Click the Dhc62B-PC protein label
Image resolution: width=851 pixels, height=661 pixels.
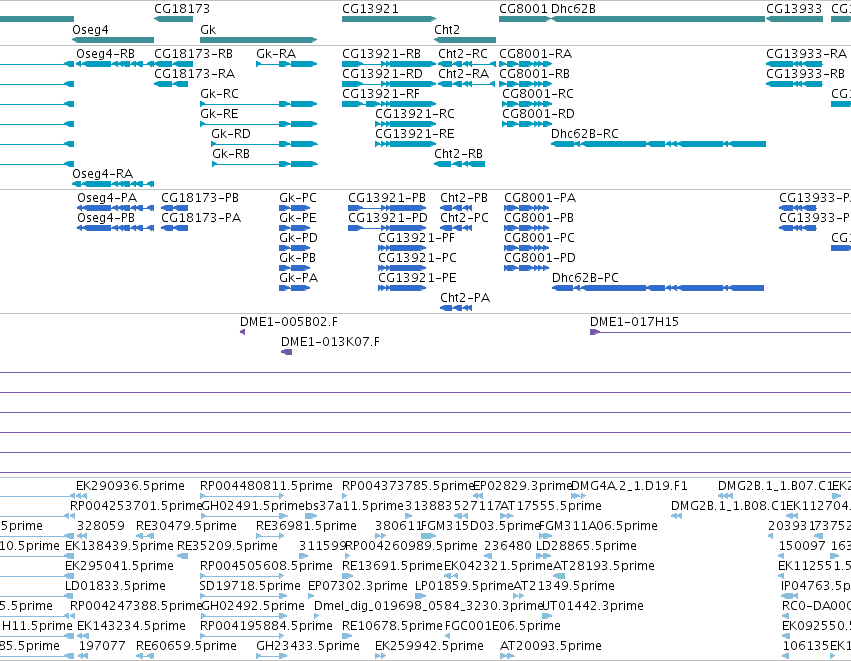click(585, 278)
